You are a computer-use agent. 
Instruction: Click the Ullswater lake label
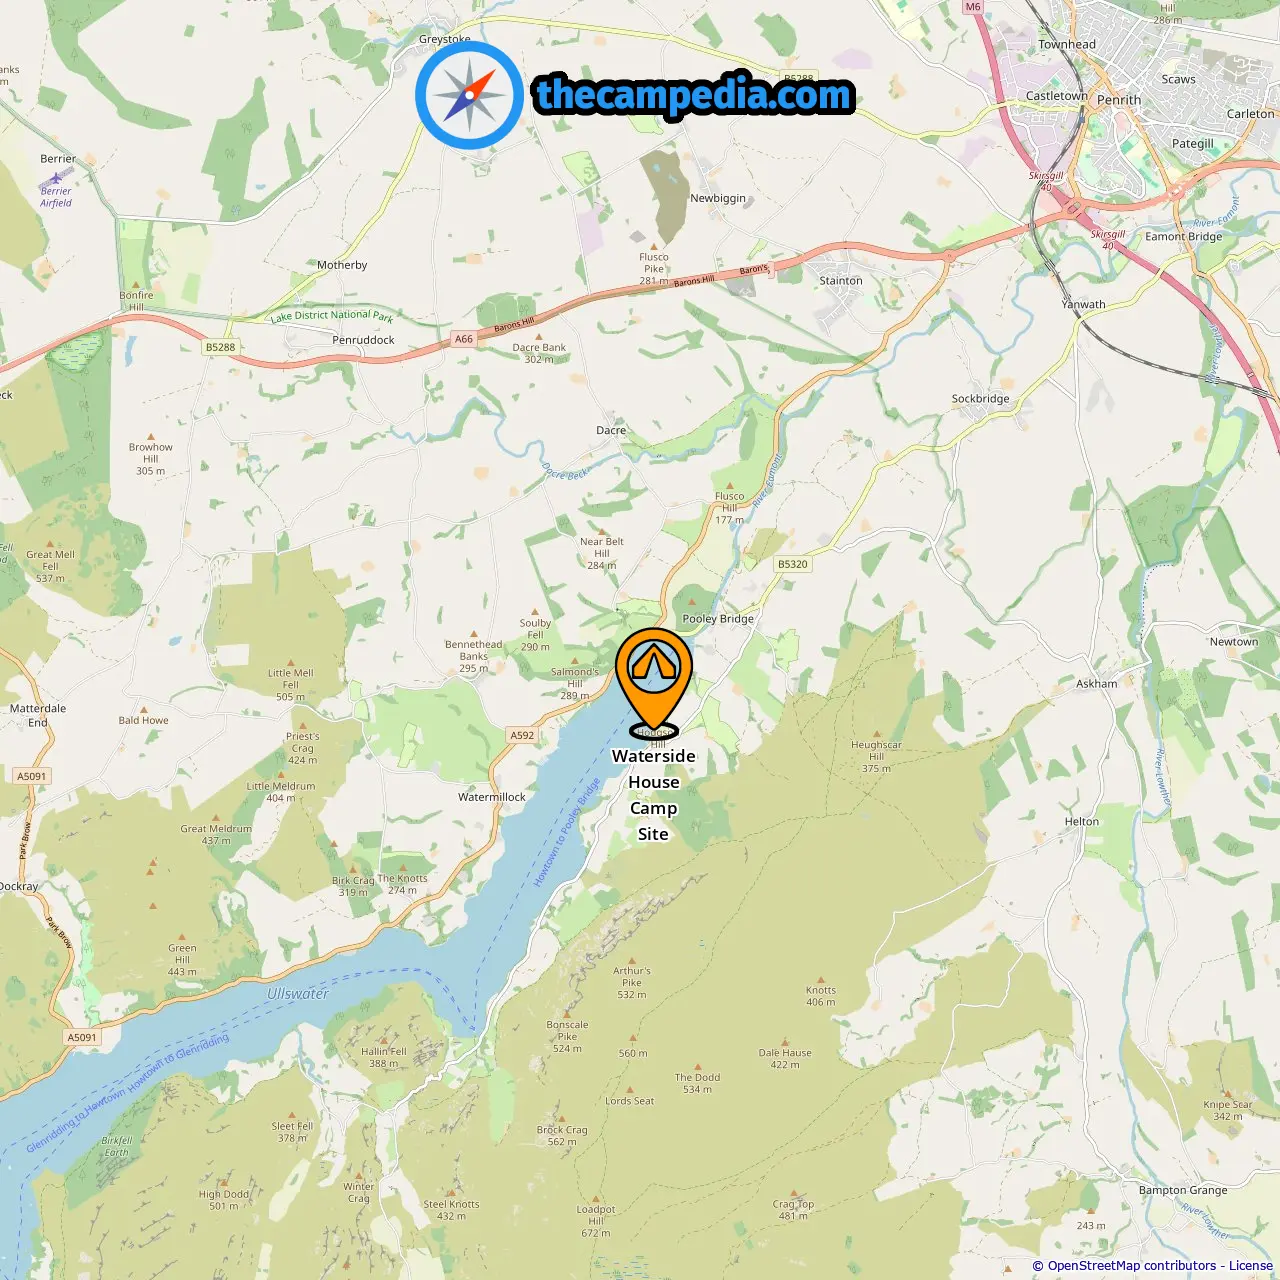(298, 994)
